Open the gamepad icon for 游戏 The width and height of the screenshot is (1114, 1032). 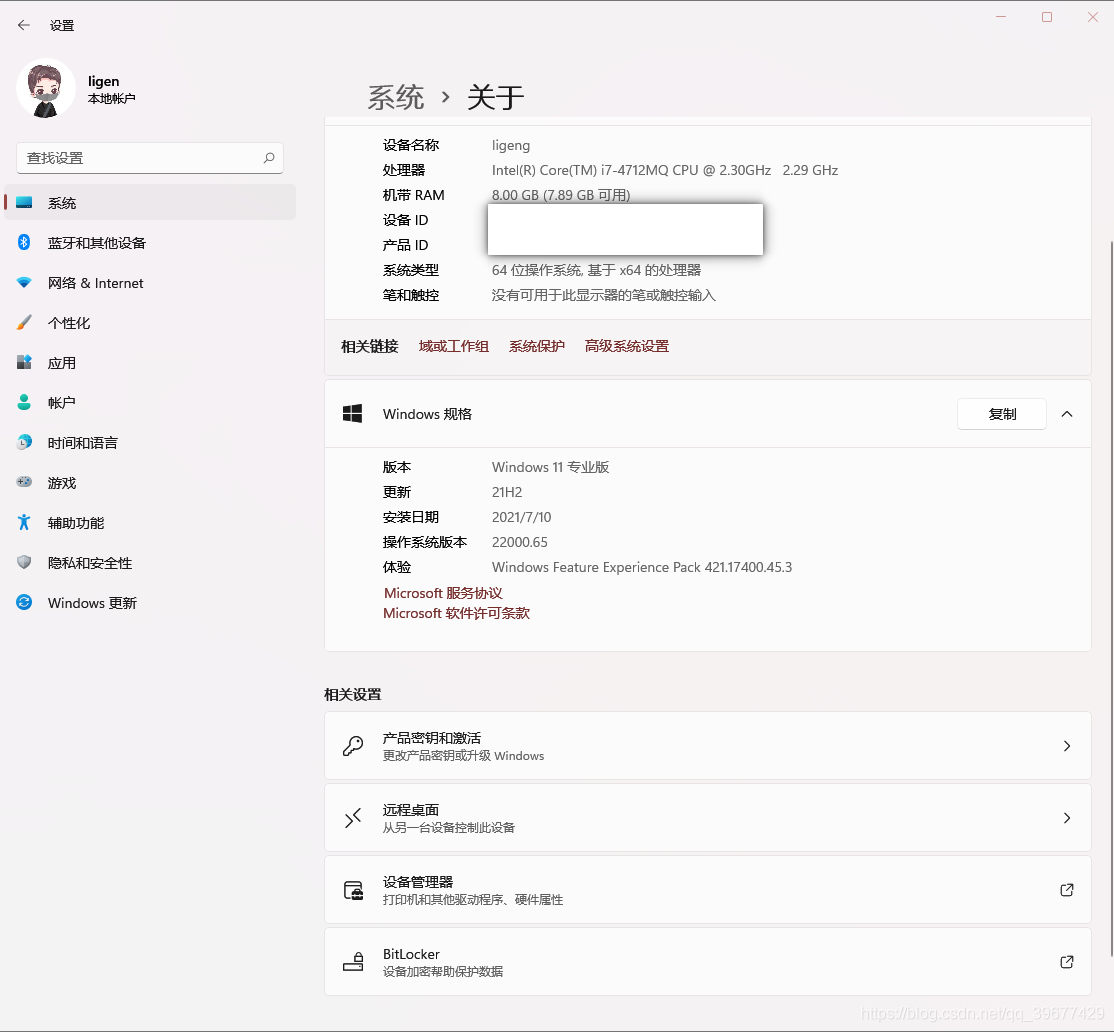(x=24, y=482)
